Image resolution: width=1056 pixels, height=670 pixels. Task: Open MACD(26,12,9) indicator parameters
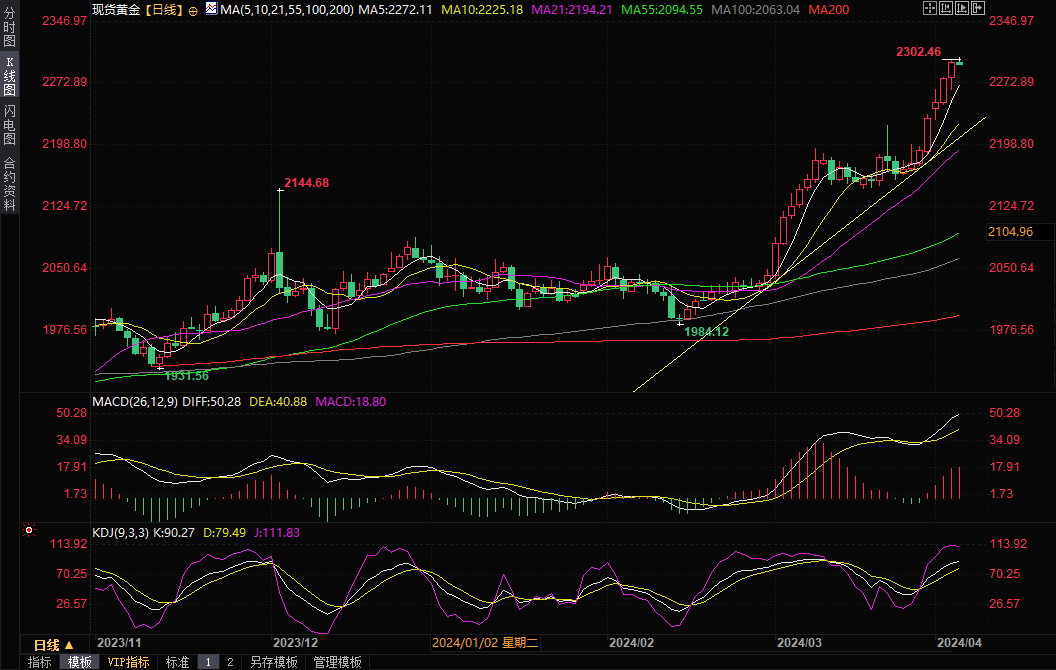(134, 402)
